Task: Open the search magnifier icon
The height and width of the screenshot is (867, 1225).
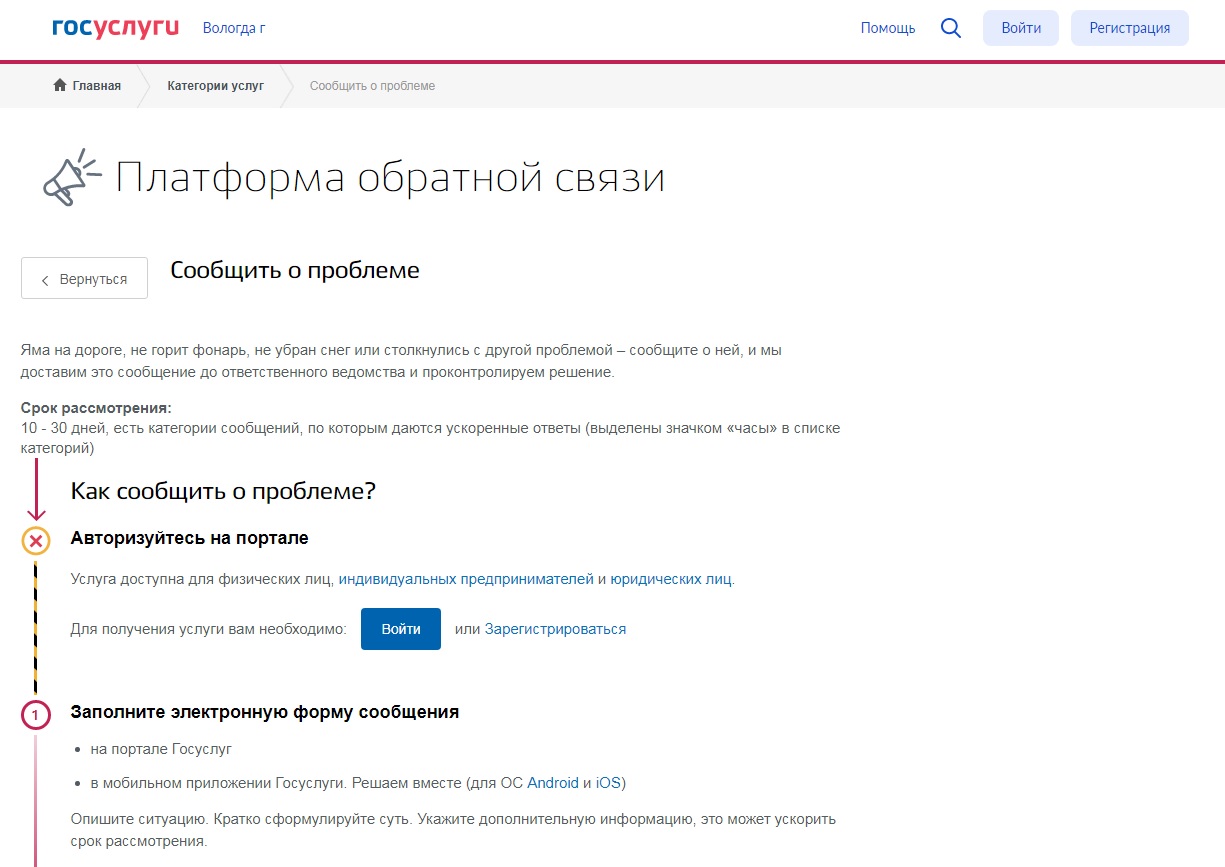Action: coord(950,27)
